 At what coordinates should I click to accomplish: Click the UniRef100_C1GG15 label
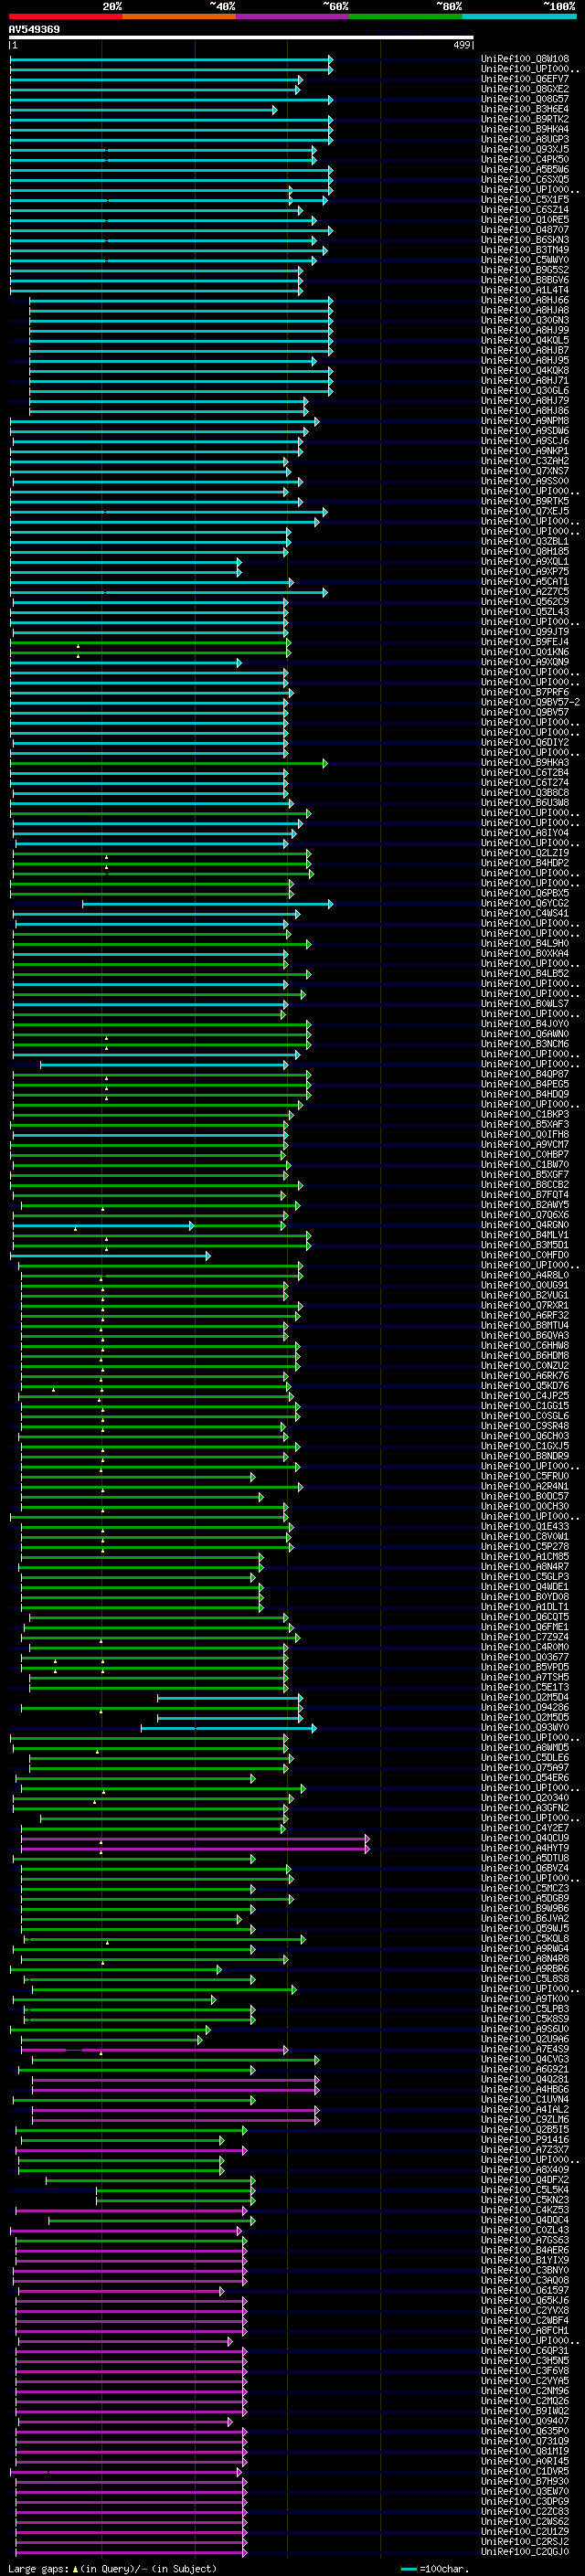click(525, 1406)
